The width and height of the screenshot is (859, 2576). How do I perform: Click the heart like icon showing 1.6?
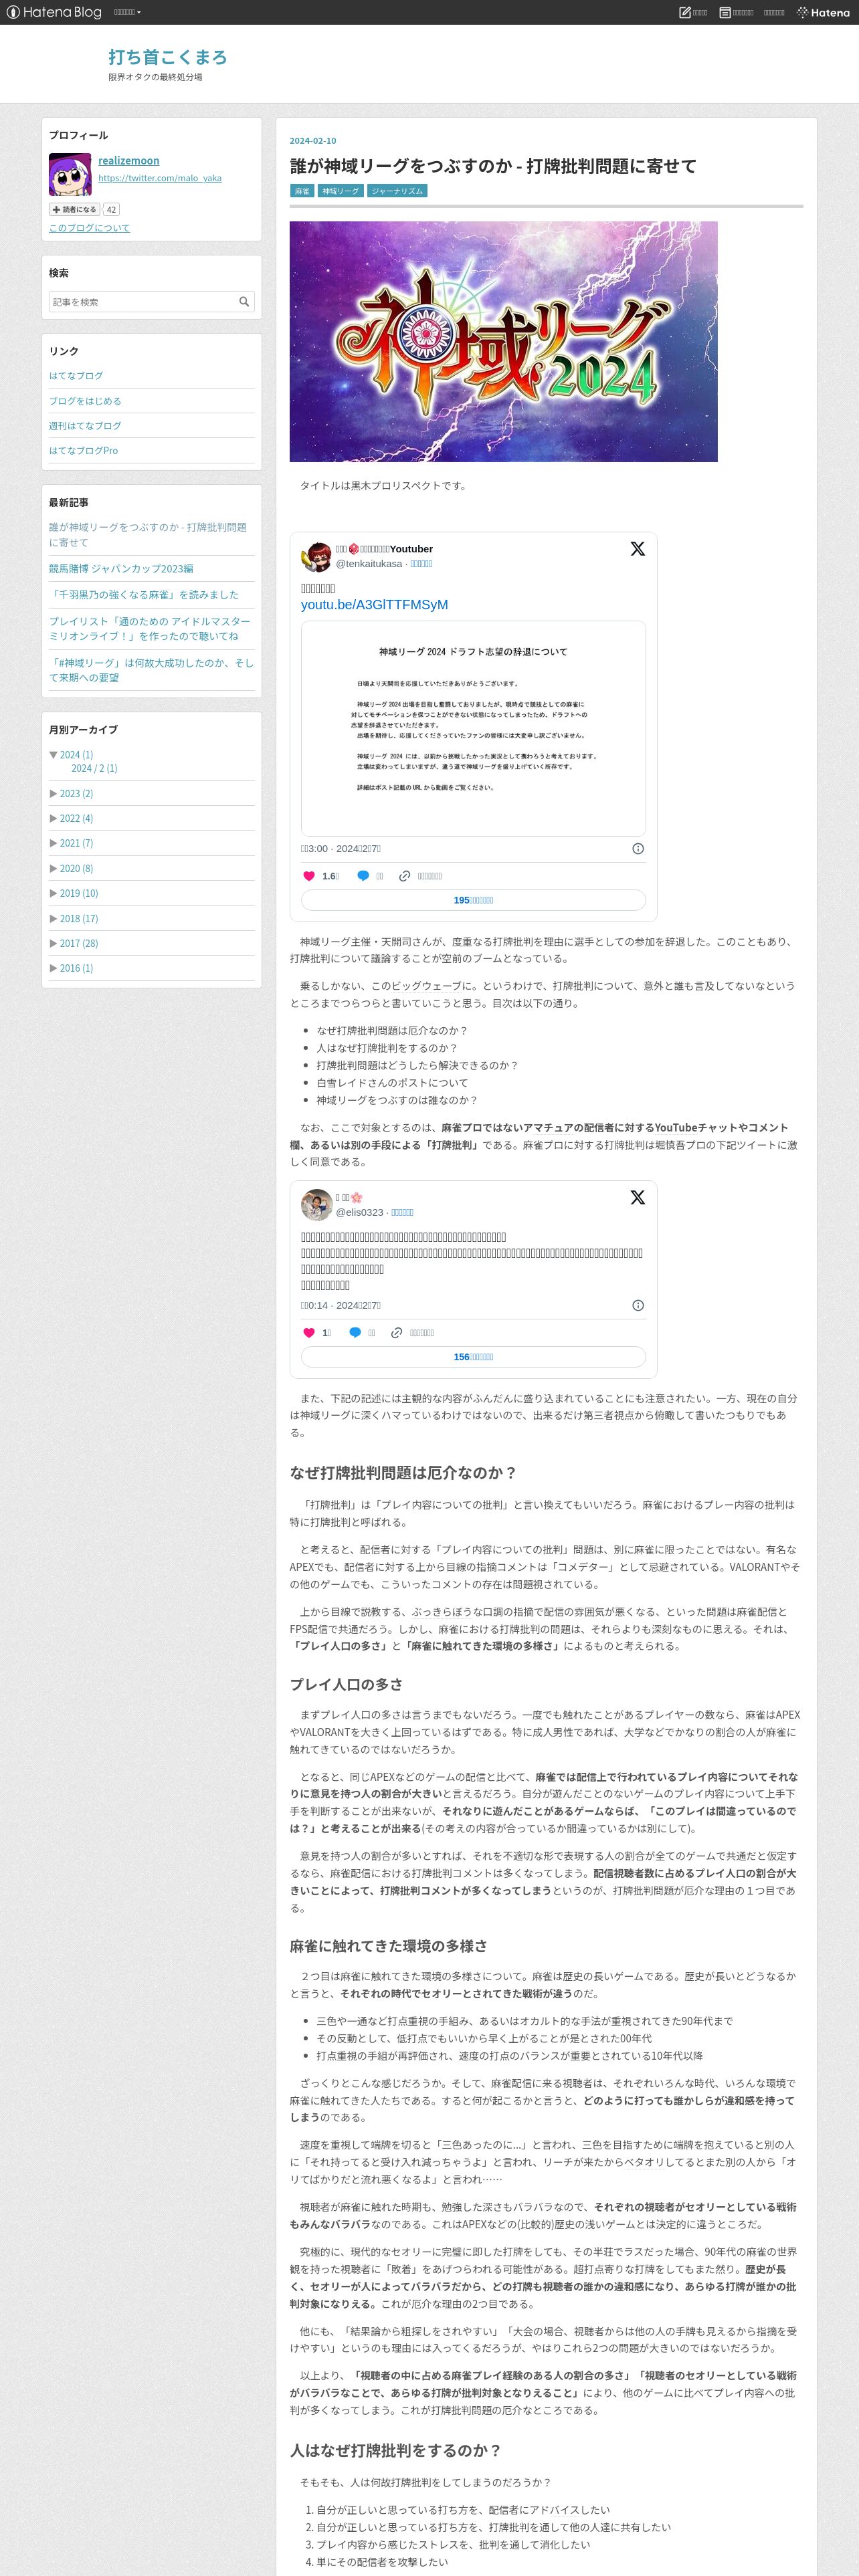pos(309,876)
